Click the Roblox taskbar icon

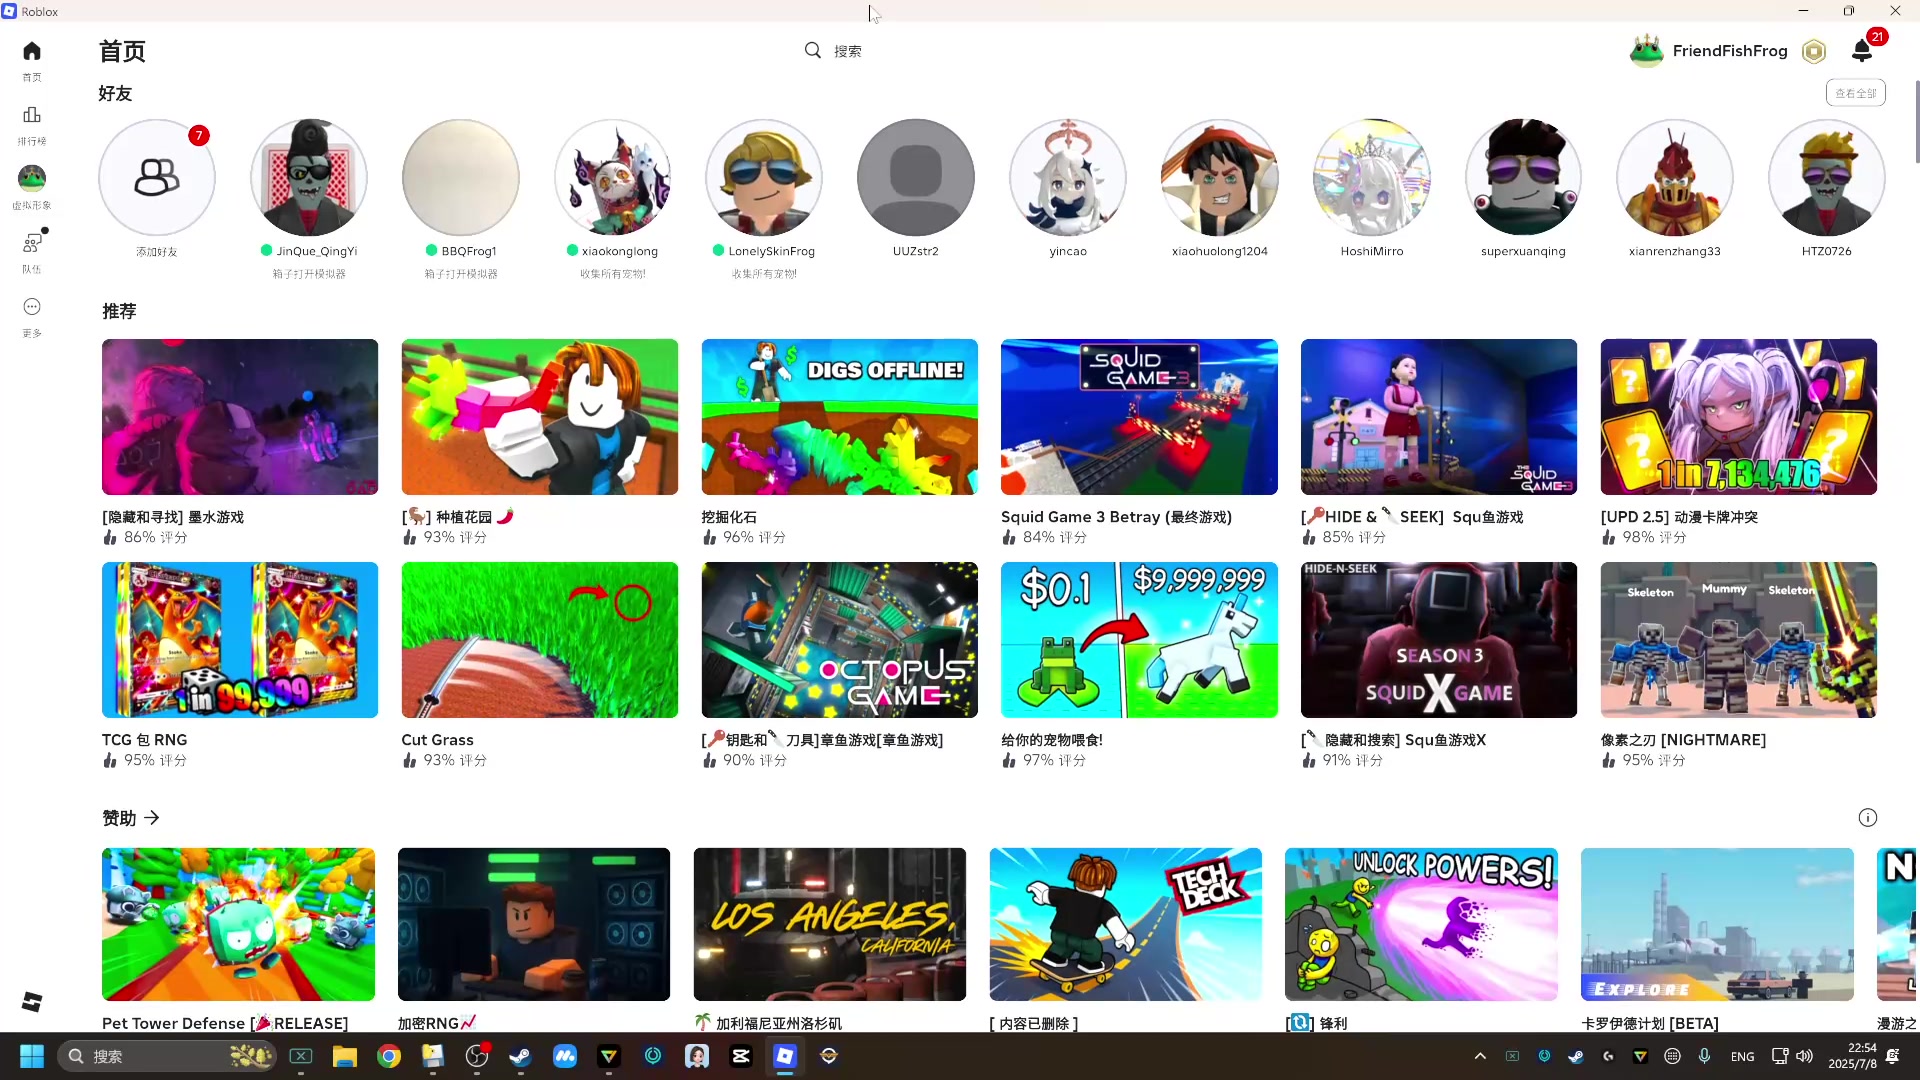coord(785,1056)
